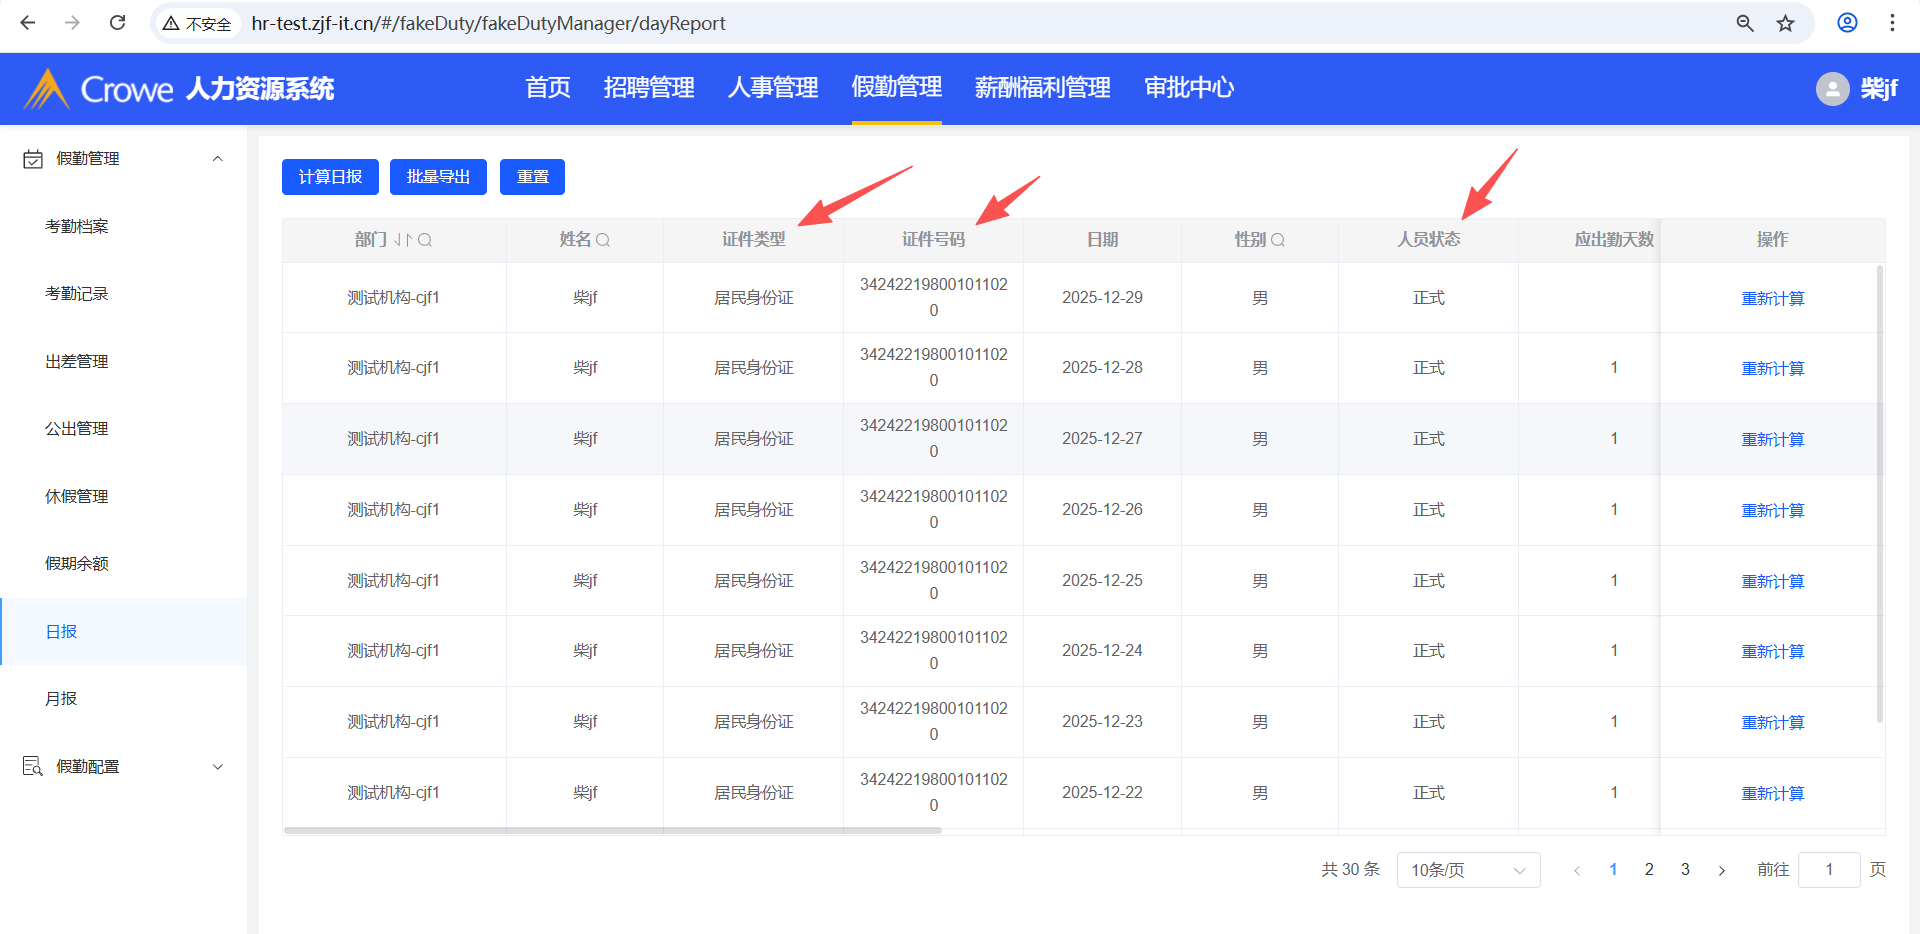
Task: Bookmark this page using the star icon
Action: click(x=1785, y=23)
